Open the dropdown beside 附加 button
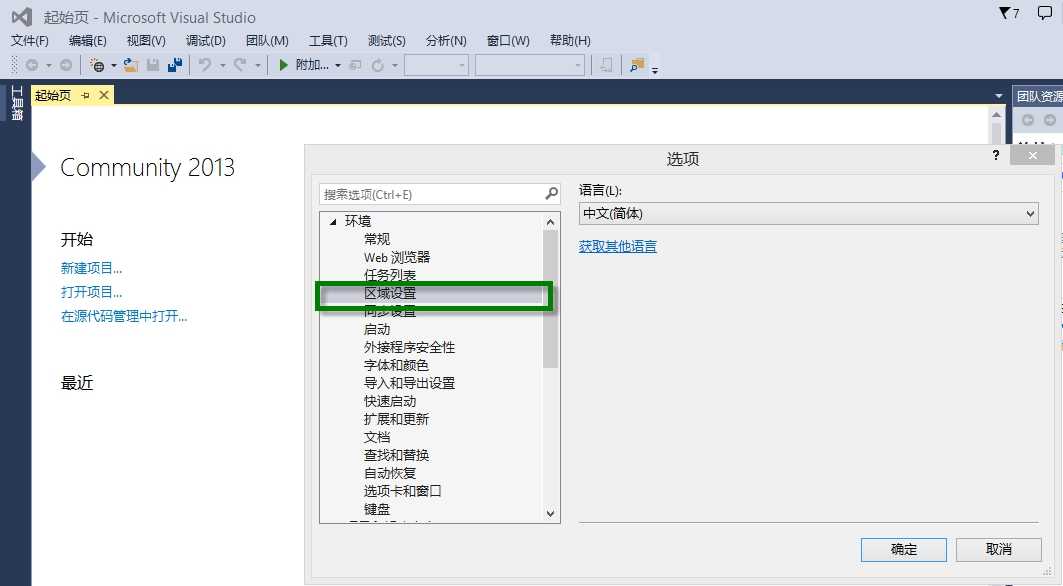This screenshot has height=586, width=1063. (x=338, y=66)
